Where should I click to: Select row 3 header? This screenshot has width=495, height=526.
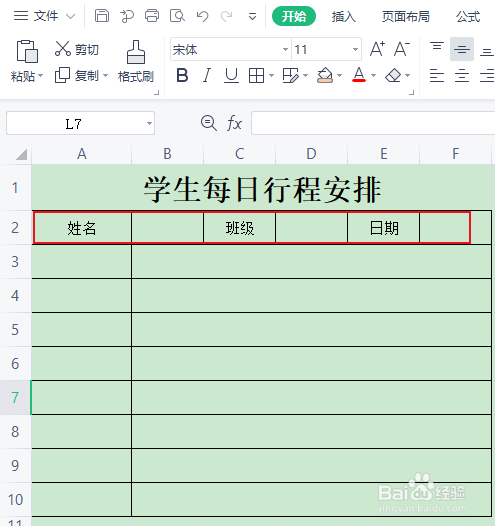point(15,262)
